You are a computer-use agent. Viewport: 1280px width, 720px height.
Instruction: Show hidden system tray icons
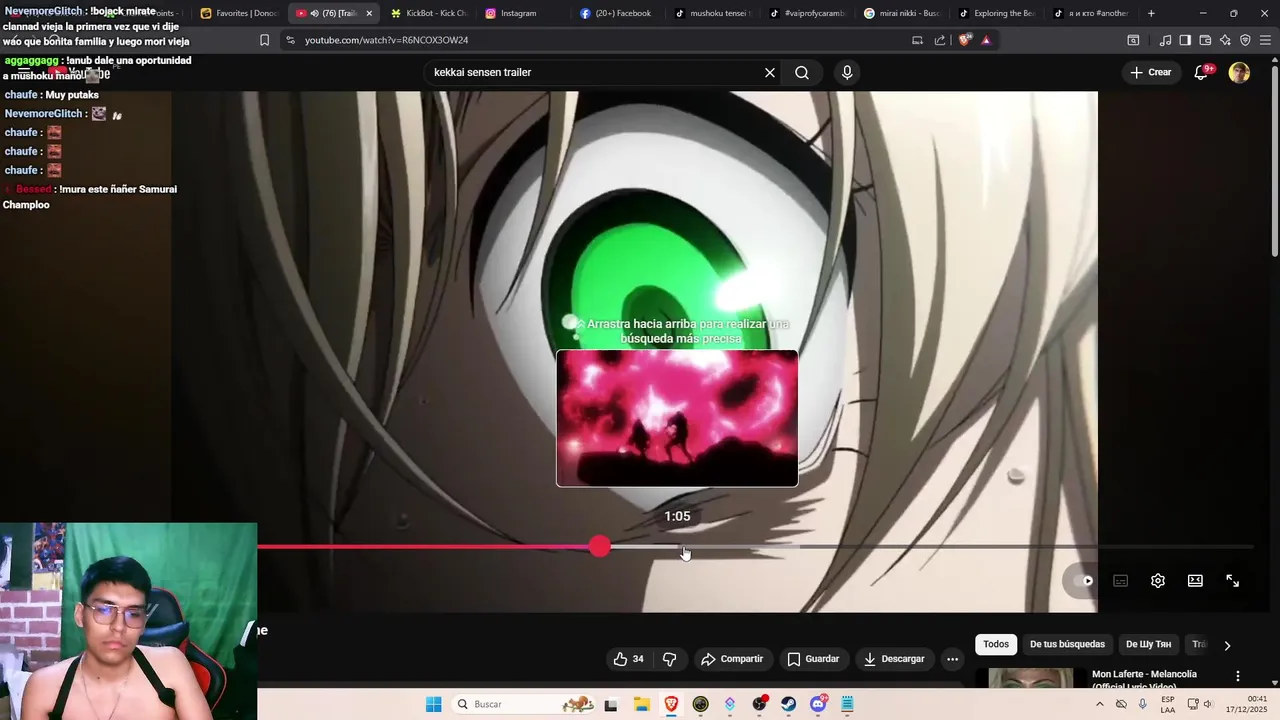1100,704
